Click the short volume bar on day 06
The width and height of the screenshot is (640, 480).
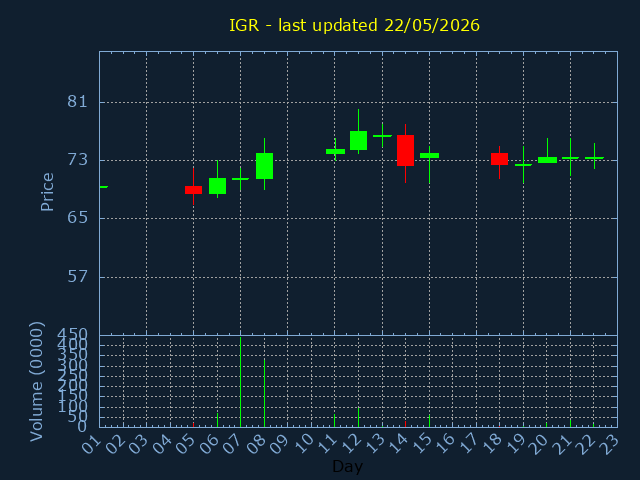218,420
